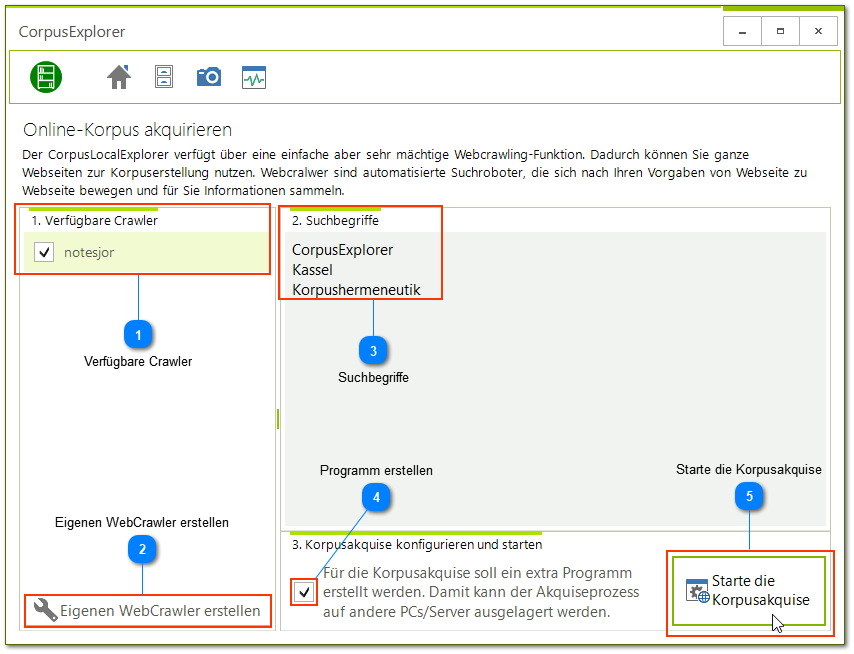Start acquisition with Starte die Korpusakquise
Image resolution: width=854 pixels, height=654 pixels.
(x=749, y=591)
